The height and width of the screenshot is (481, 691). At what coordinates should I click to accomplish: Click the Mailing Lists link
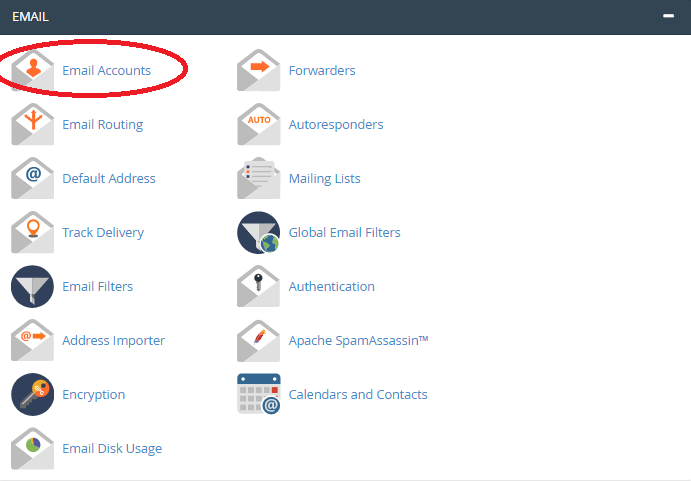325,179
